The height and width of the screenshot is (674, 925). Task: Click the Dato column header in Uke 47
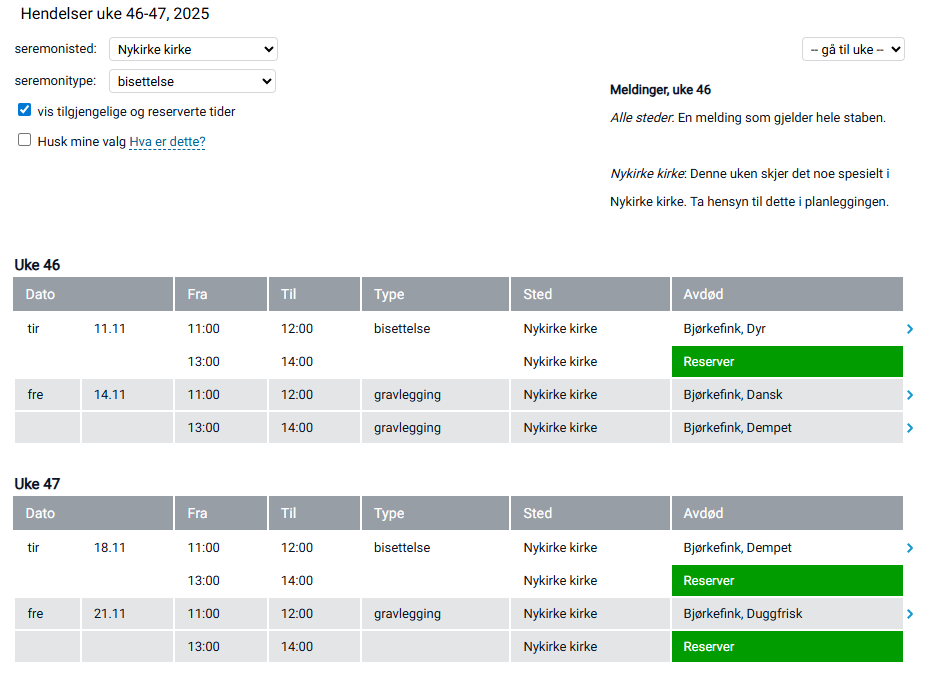(x=93, y=513)
